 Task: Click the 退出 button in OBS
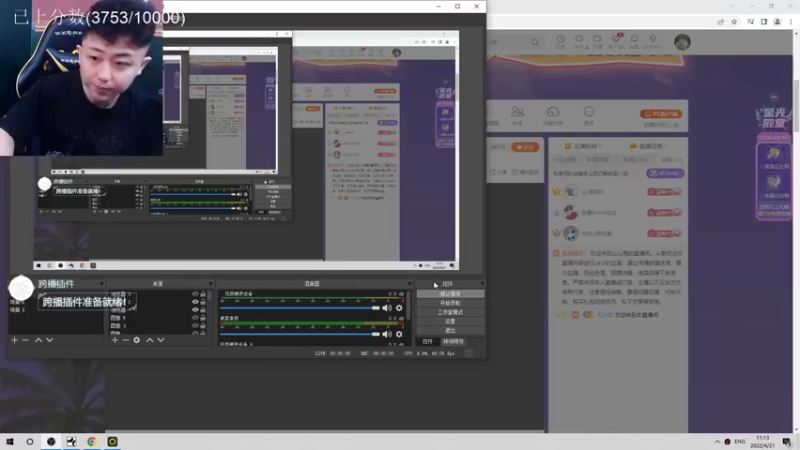point(450,331)
